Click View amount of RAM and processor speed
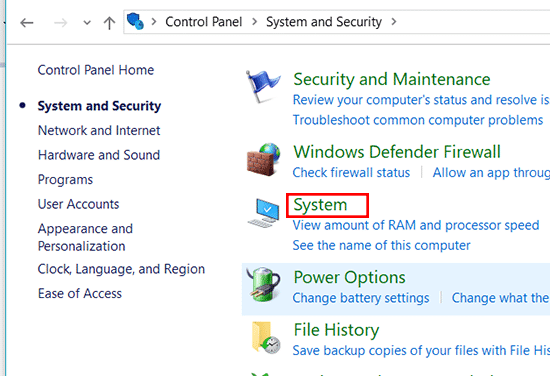This screenshot has height=376, width=550. pyautogui.click(x=416, y=225)
